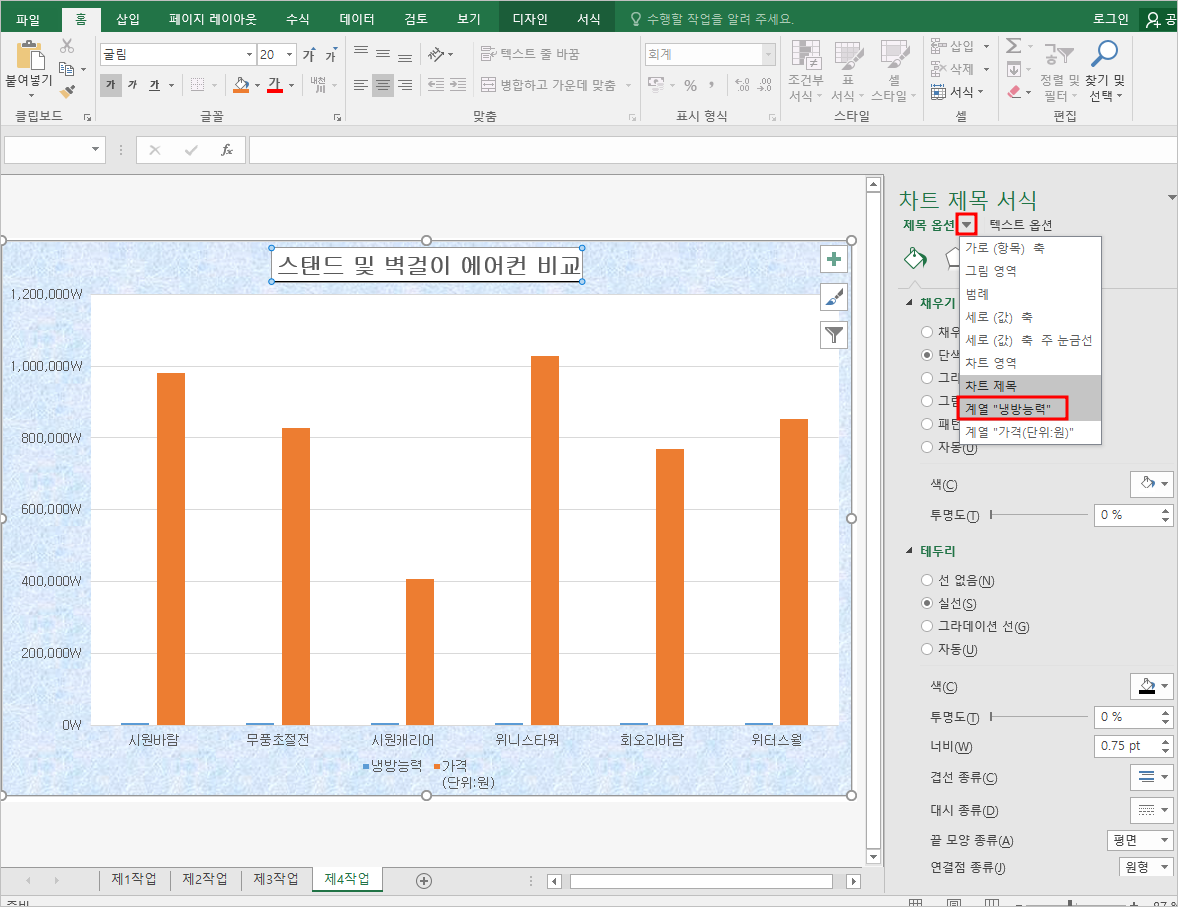Screen dimensions: 1178x907
Task: Center align text horizontally
Action: 383,85
